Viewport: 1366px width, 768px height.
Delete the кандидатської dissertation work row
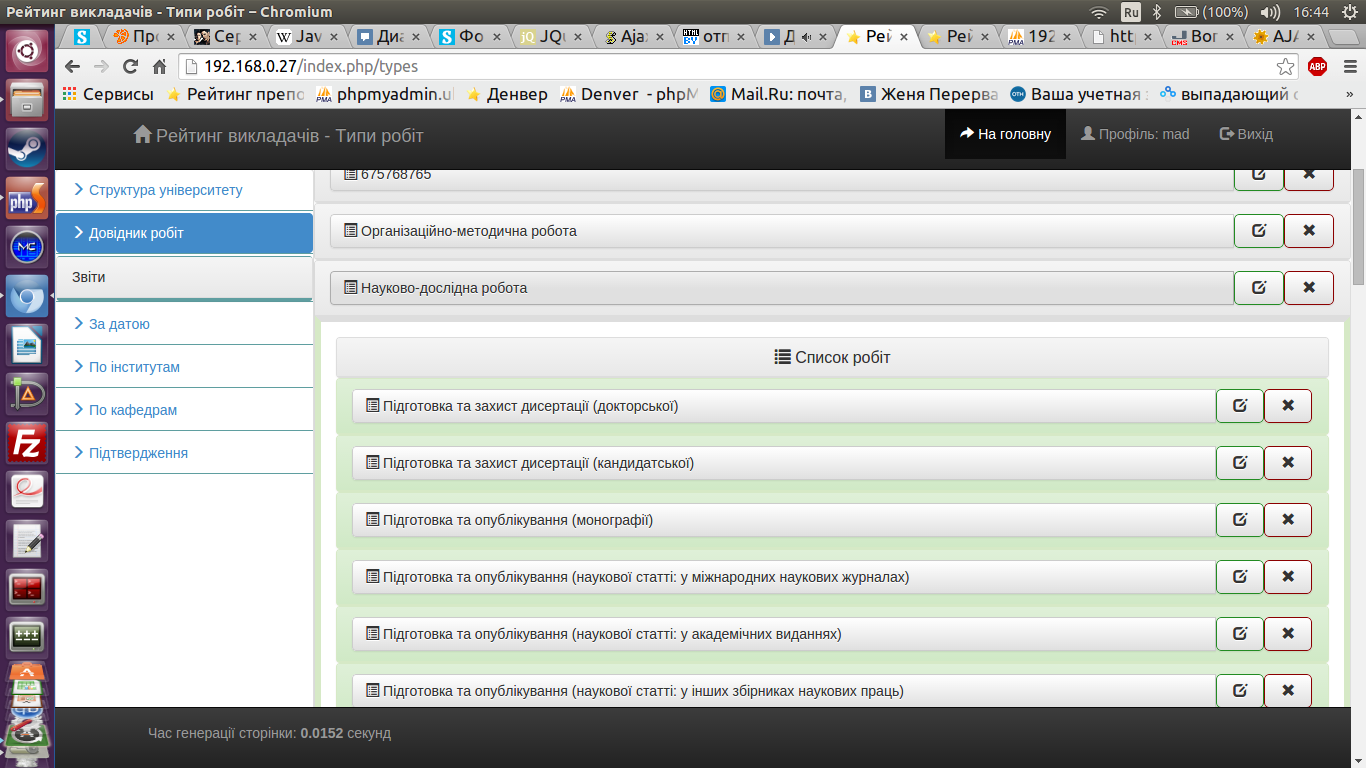pos(1288,463)
